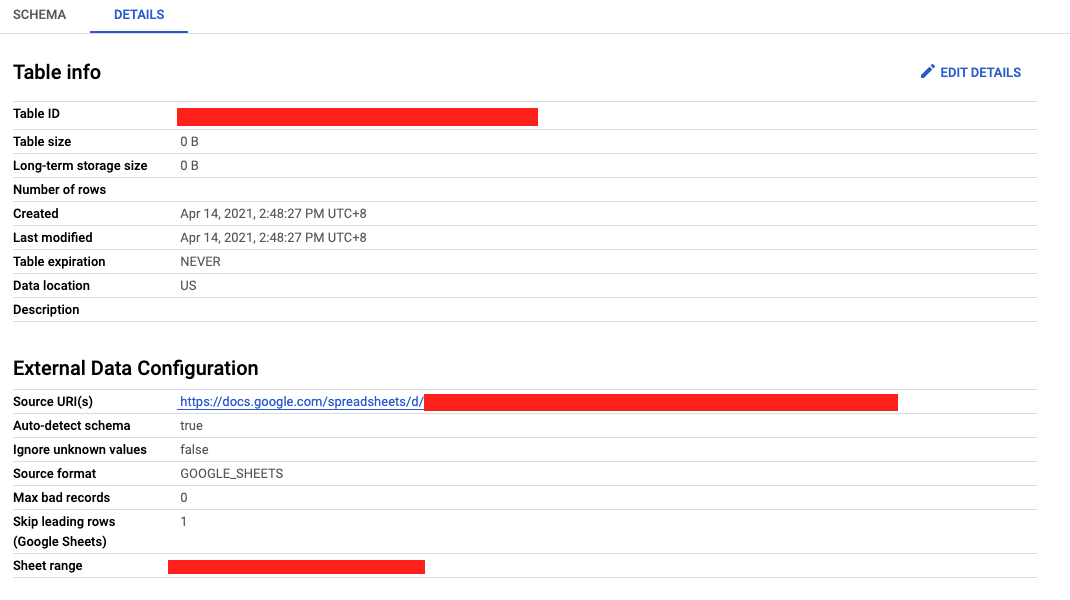
Task: Open the Source URI spreadsheet link
Action: point(300,401)
